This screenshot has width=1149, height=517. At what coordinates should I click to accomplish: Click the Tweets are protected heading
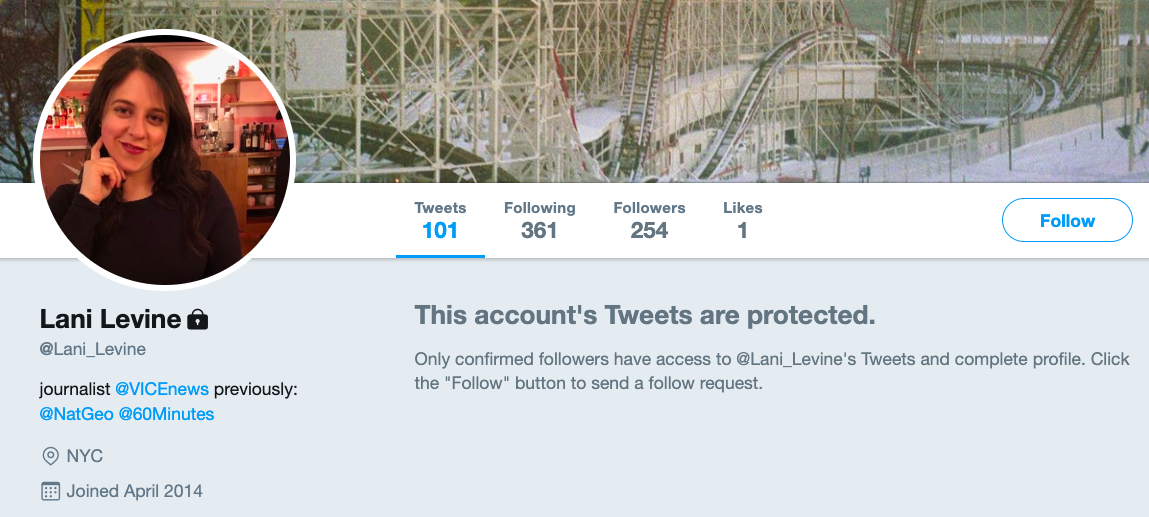point(645,316)
